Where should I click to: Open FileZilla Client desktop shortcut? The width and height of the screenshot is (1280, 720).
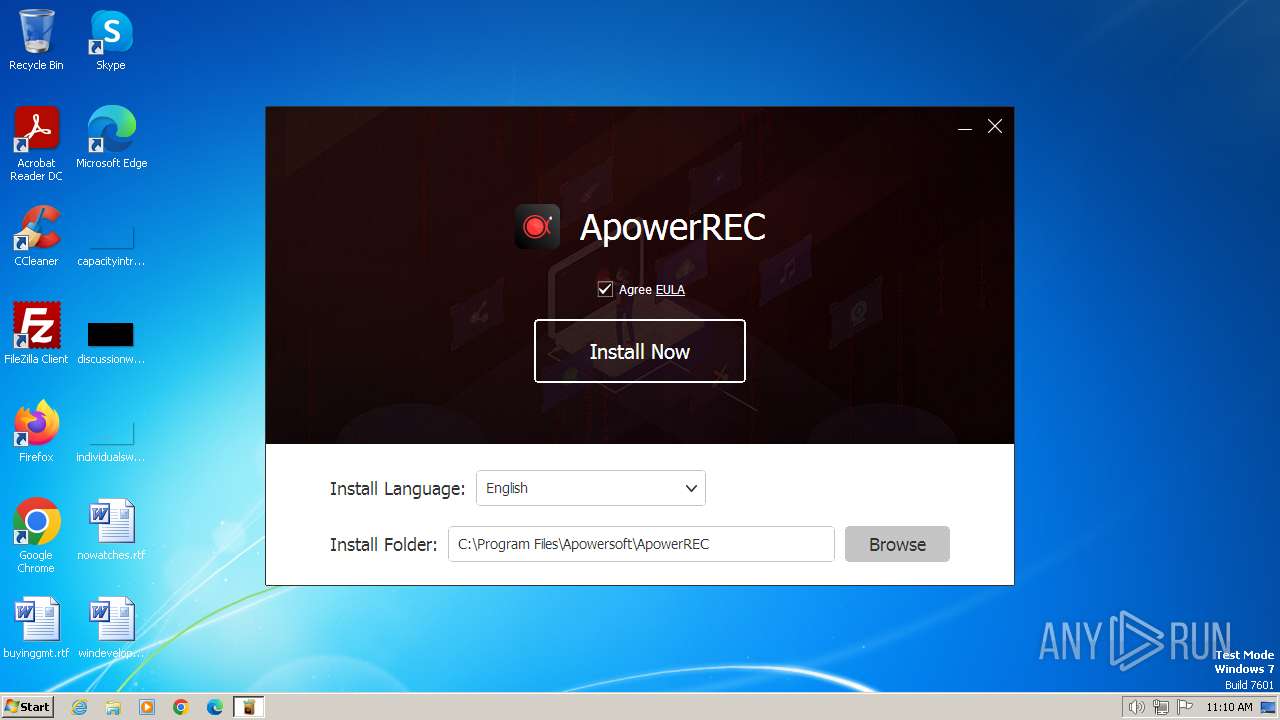(x=36, y=333)
